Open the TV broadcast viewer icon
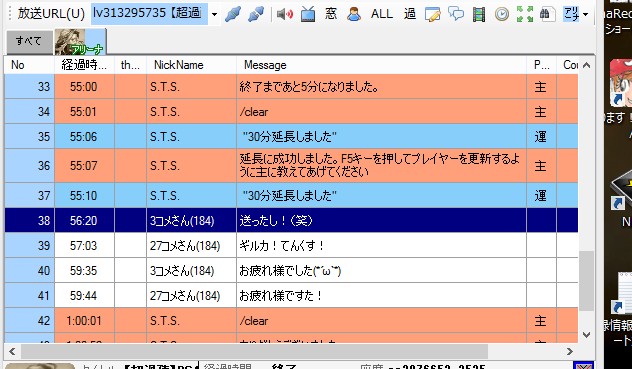 pyautogui.click(x=308, y=14)
